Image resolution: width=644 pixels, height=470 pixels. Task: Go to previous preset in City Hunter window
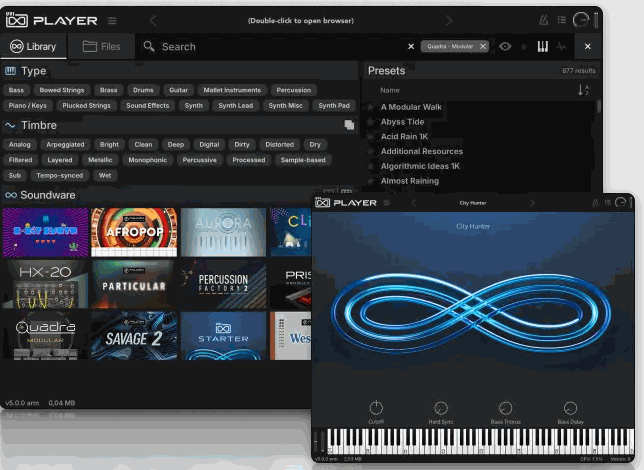[414, 203]
